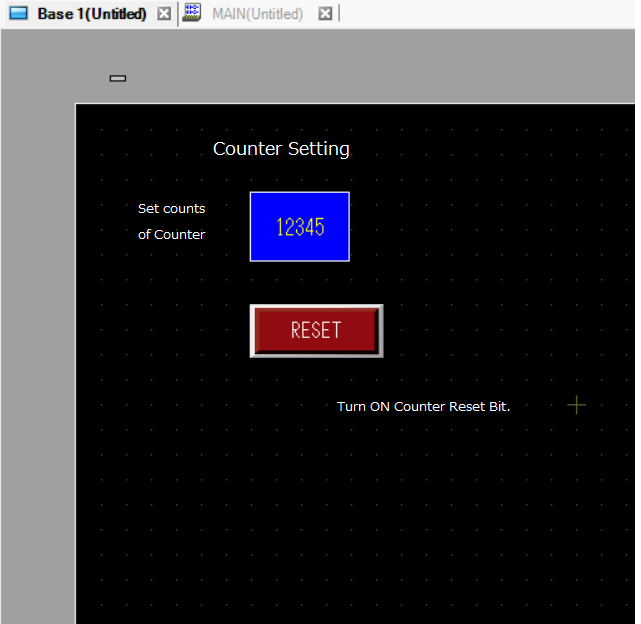Close the MAIN(Untitled) tab
641x624 pixels.
325,14
